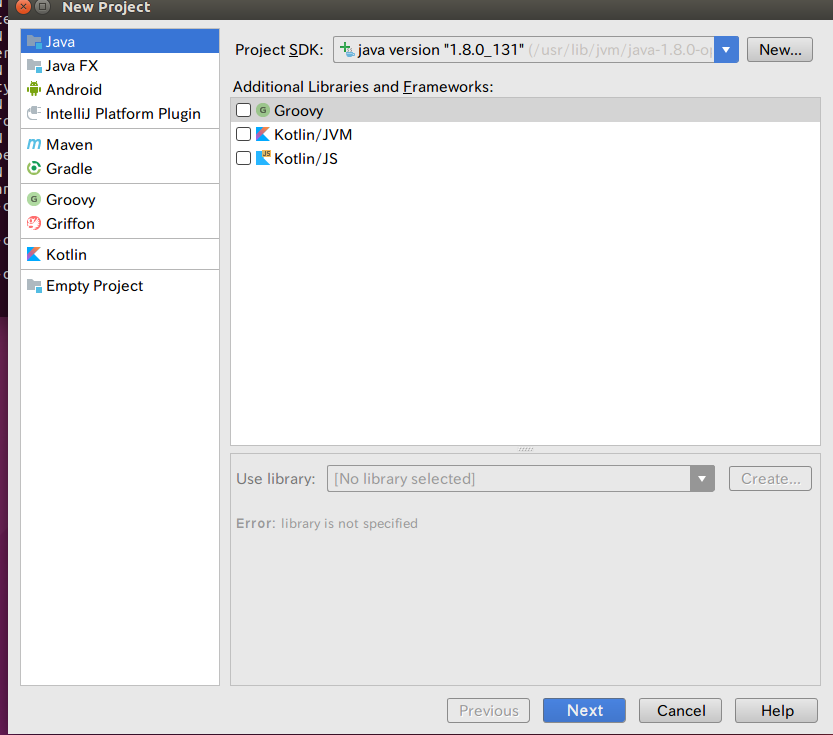Viewport: 833px width, 735px height.
Task: Select Kotlin project type in sidebar
Action: tap(120, 254)
